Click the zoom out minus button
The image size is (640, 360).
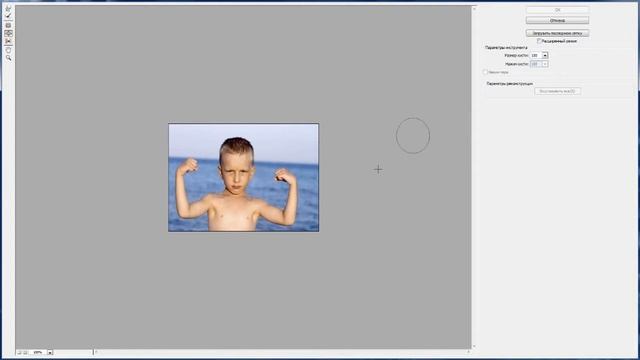click(x=19, y=352)
